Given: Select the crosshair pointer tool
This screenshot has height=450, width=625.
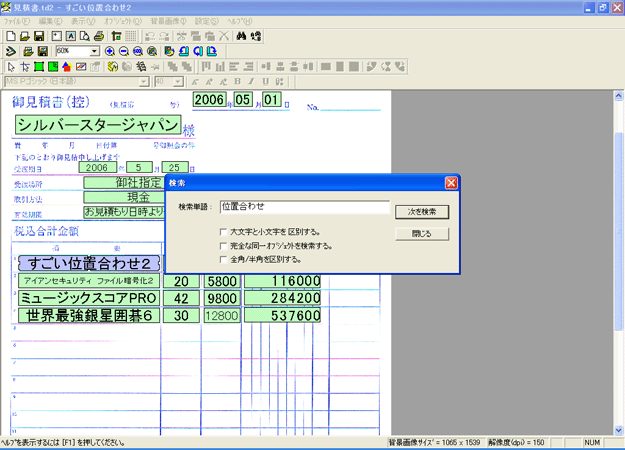Looking at the screenshot, I should click(x=25, y=67).
